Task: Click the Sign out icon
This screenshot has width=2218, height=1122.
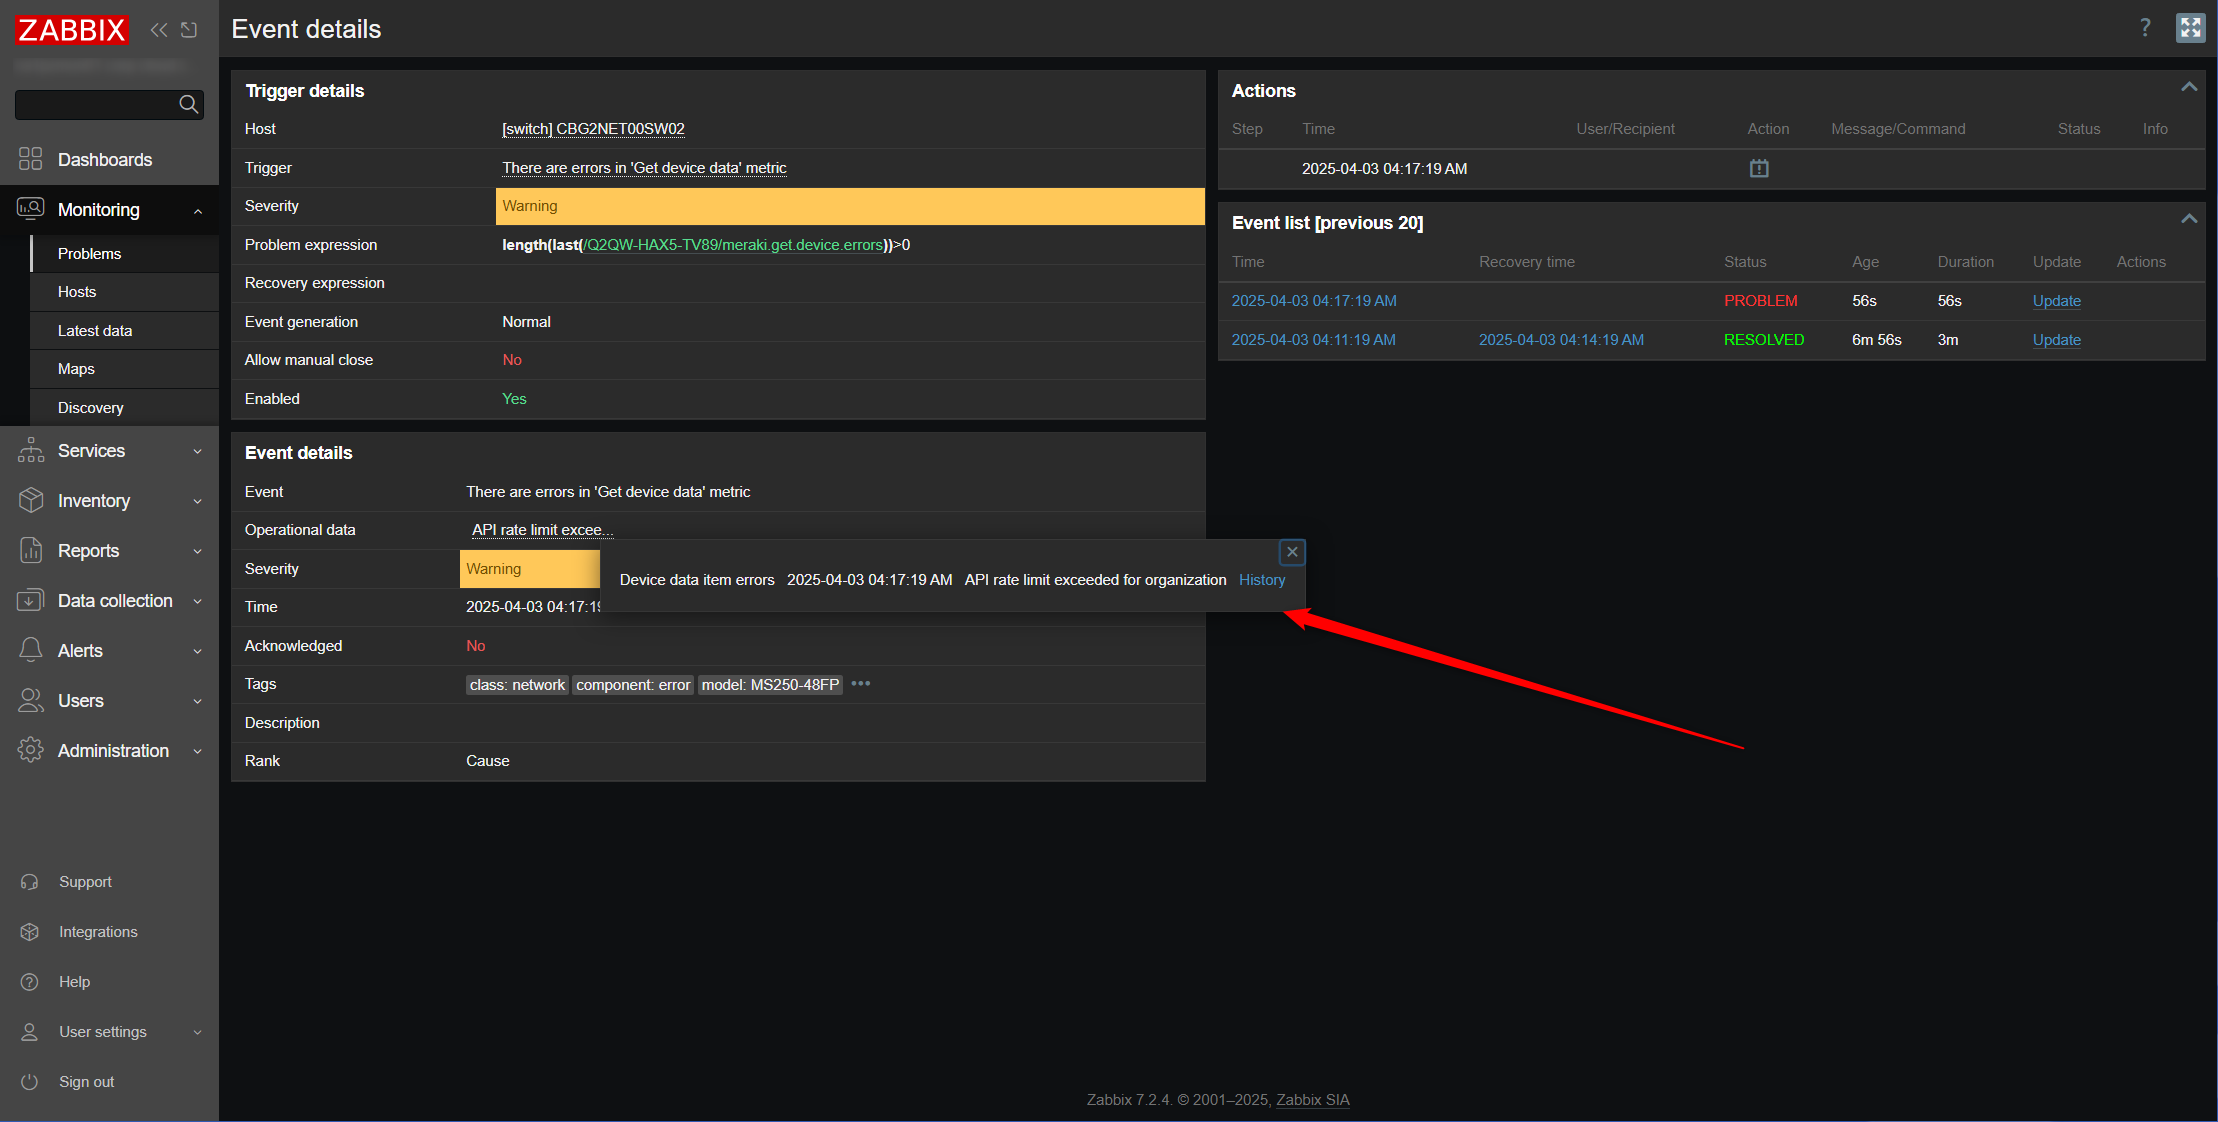Action: (30, 1082)
